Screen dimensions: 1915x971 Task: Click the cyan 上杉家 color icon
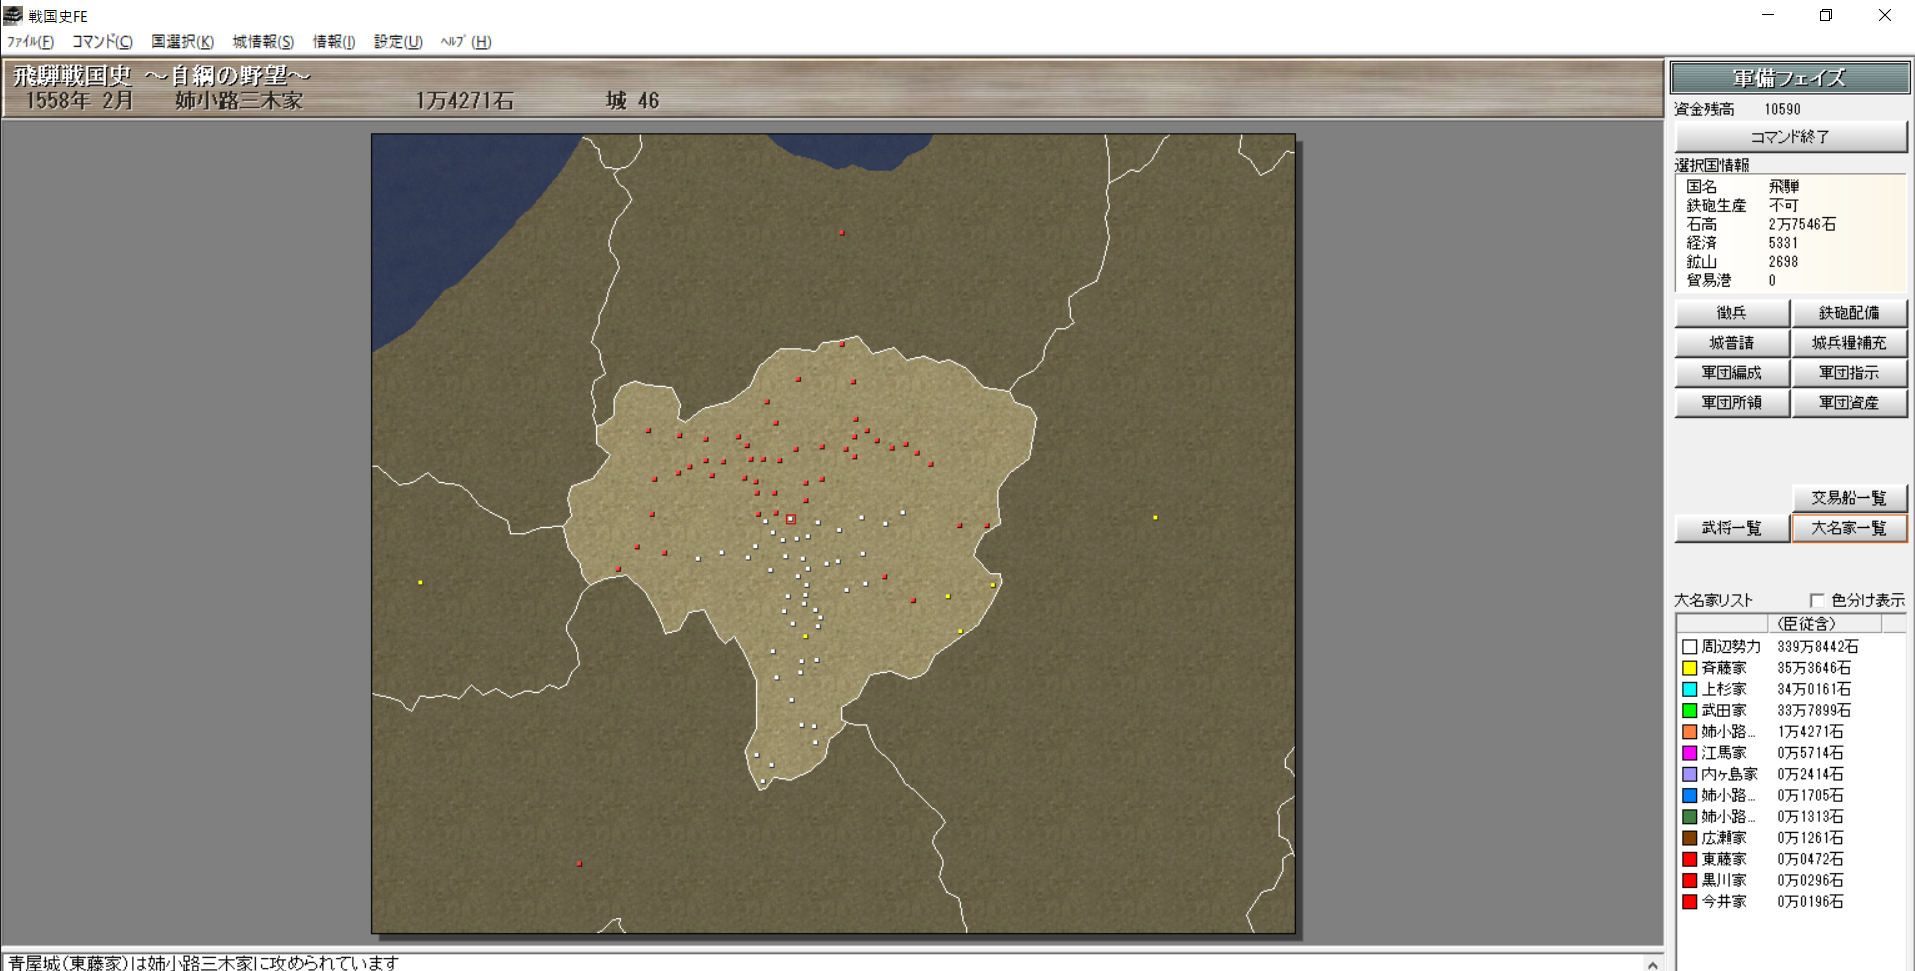(1689, 689)
